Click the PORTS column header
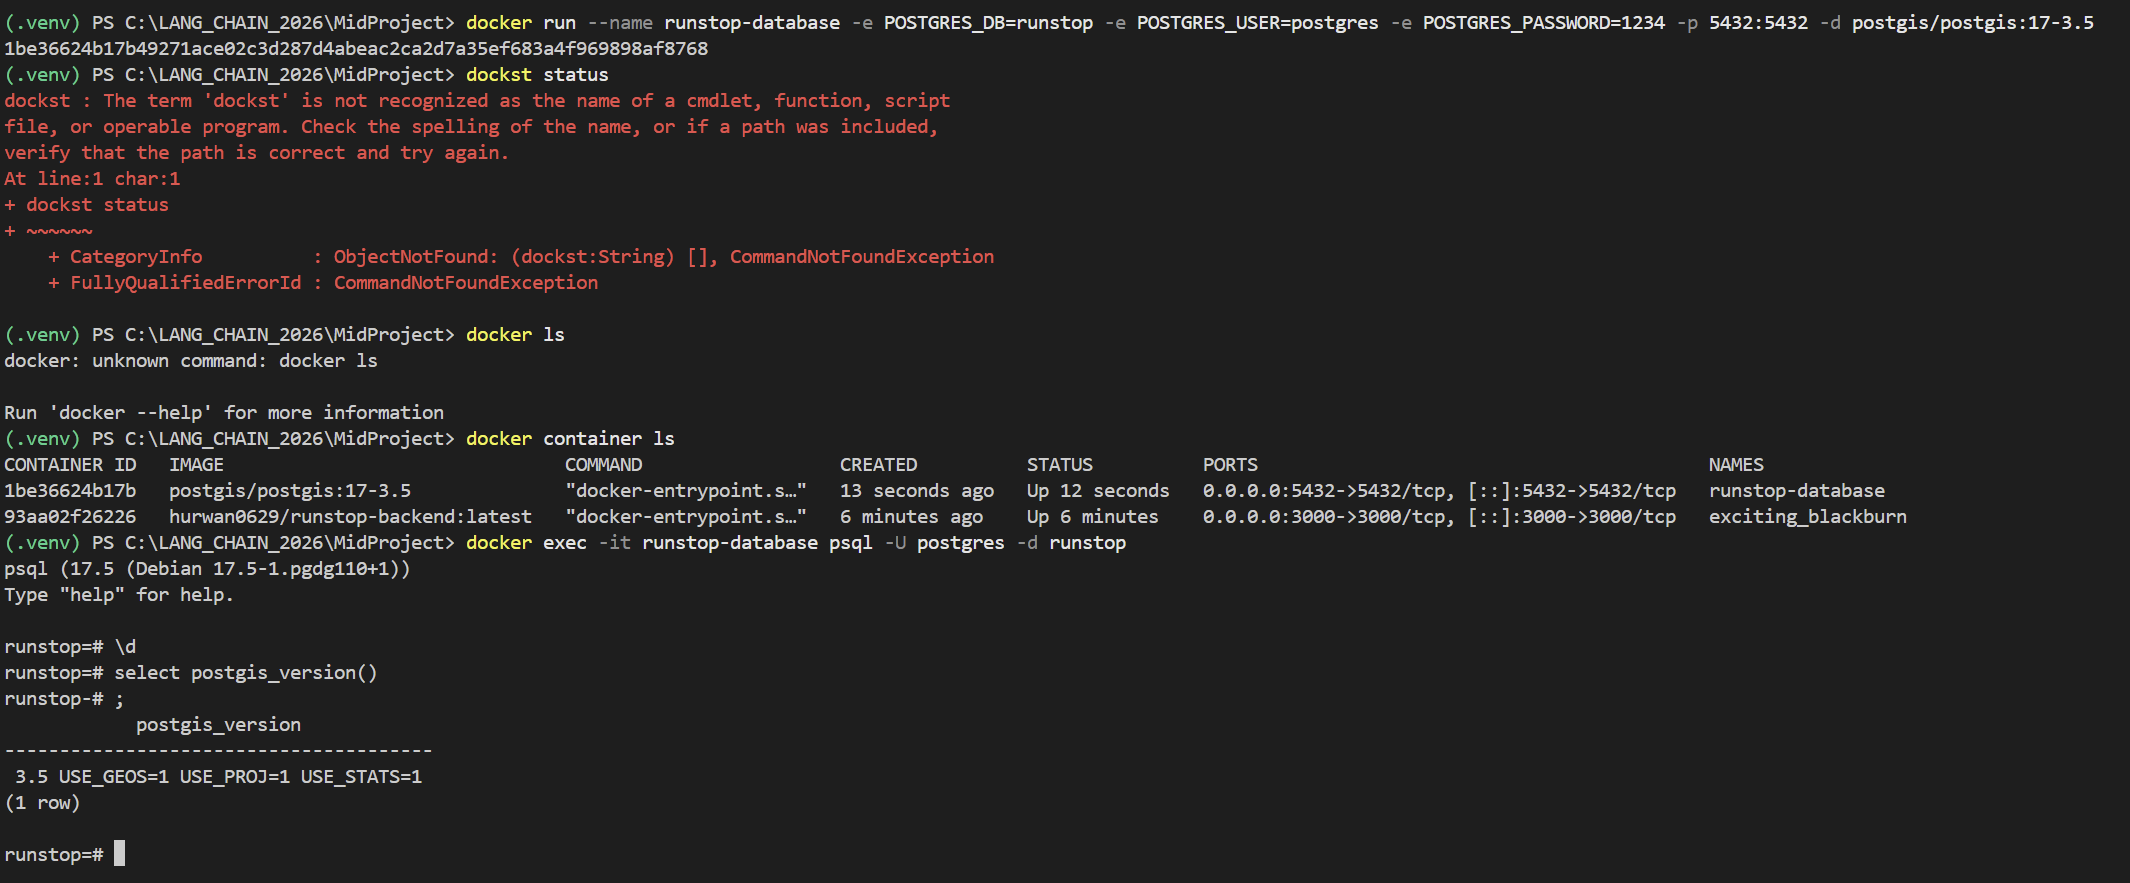The width and height of the screenshot is (2130, 883). 1230,465
